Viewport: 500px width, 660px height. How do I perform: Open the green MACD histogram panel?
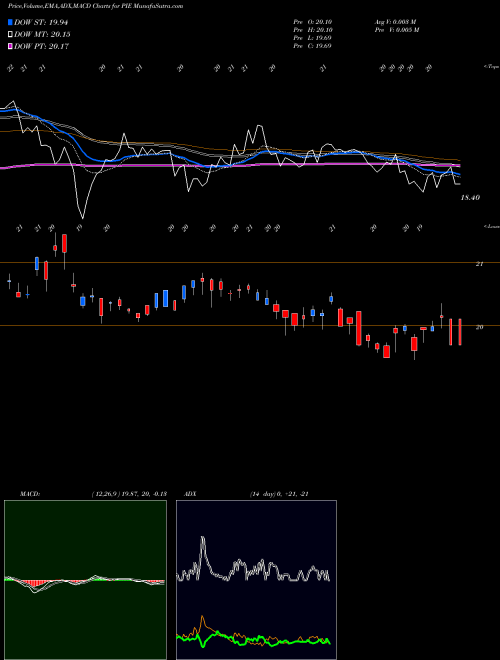pos(85,580)
